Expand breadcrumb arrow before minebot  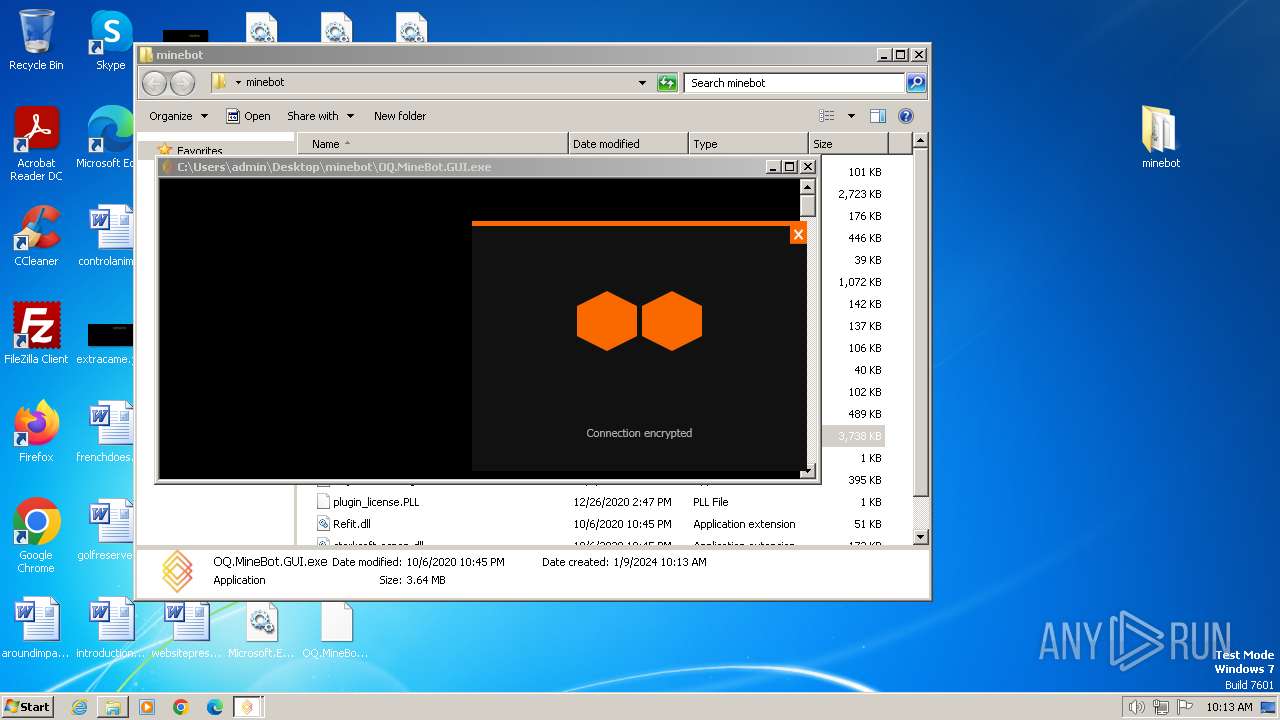(x=238, y=83)
